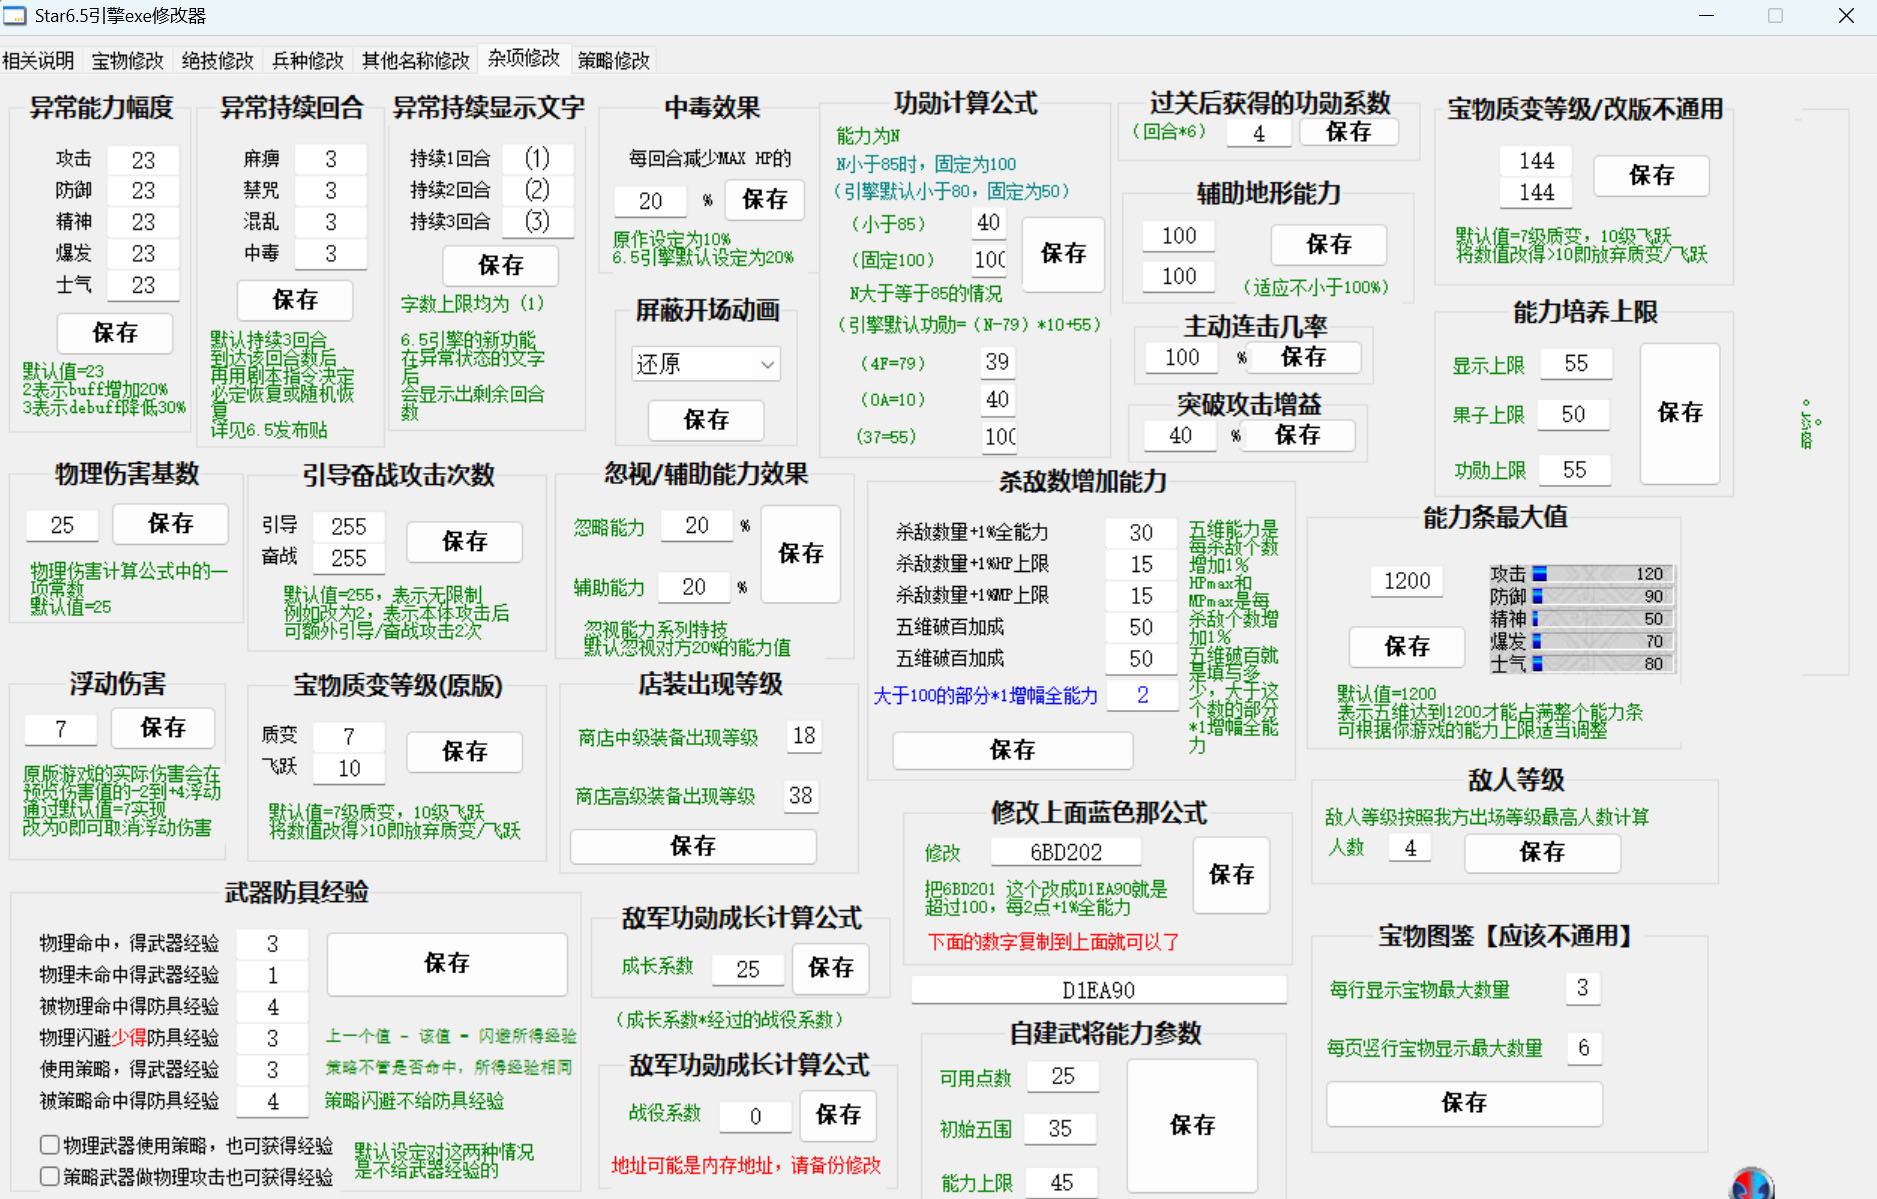Click 保存 in the 中毒效果 section
The height and width of the screenshot is (1199, 1877).
765,199
